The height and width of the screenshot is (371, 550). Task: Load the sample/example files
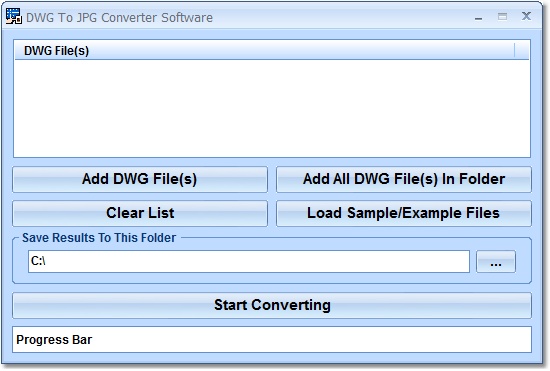tap(404, 213)
